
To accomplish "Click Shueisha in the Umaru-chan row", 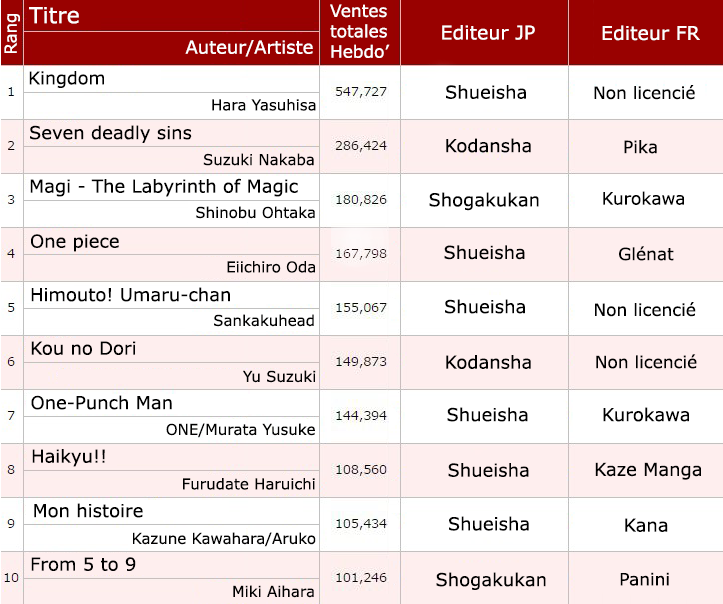I will pos(485,307).
